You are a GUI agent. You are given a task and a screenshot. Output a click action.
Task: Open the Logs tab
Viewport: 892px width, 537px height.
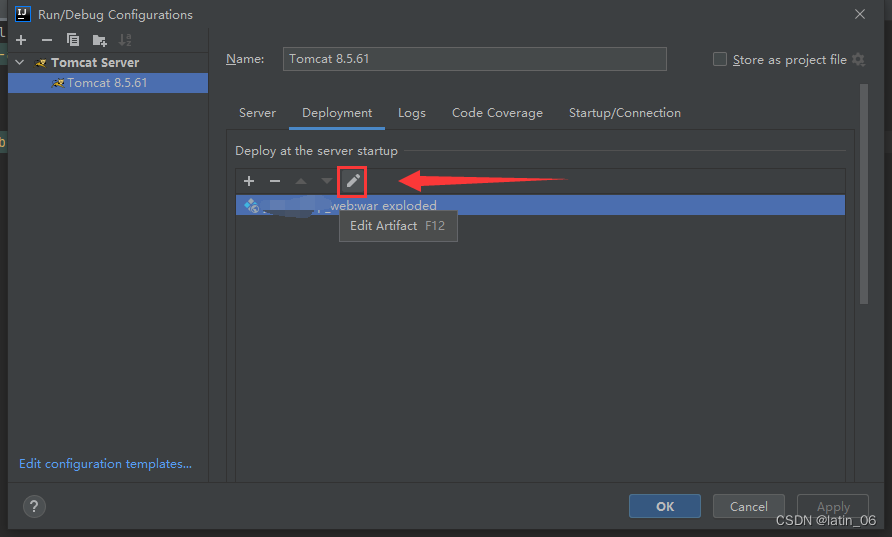point(412,113)
